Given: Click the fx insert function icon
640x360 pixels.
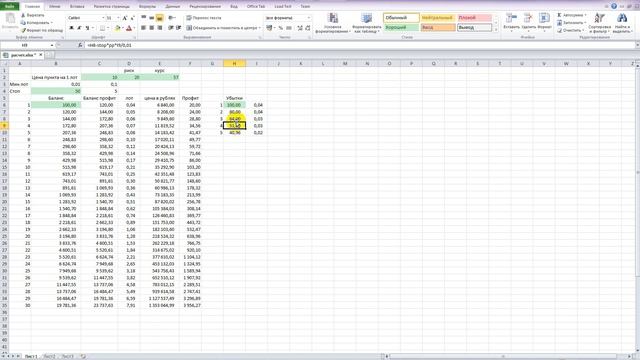Looking at the screenshot, I should 80,45.
